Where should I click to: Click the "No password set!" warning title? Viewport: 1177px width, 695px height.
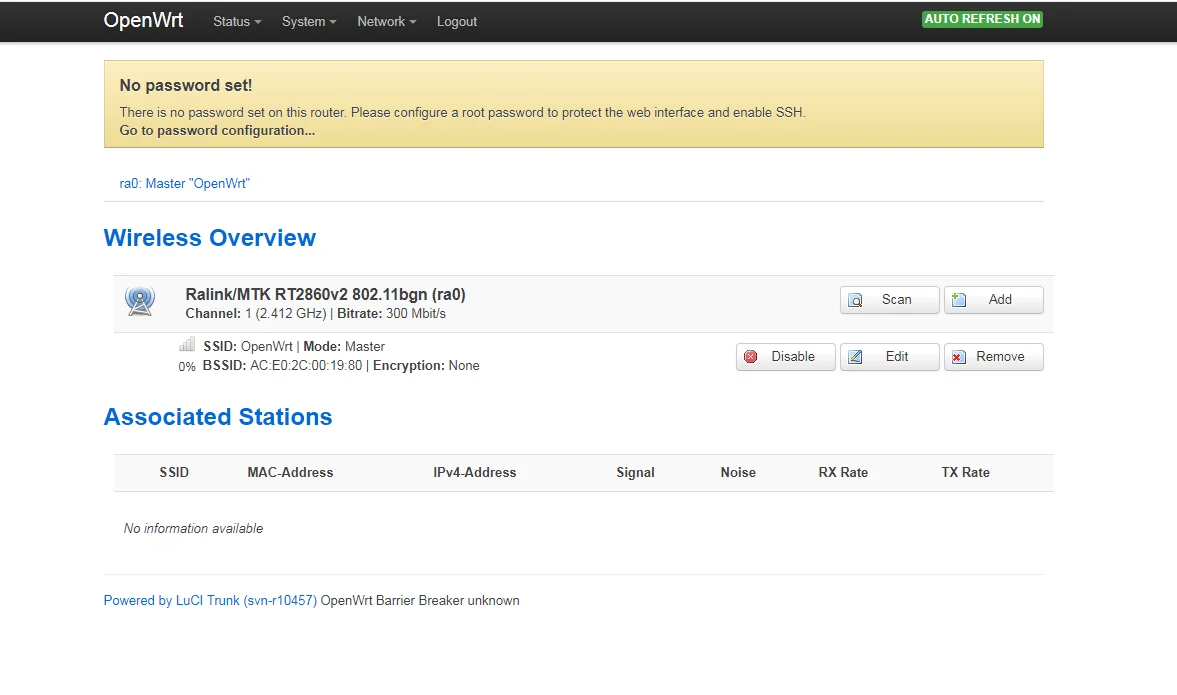(185, 86)
